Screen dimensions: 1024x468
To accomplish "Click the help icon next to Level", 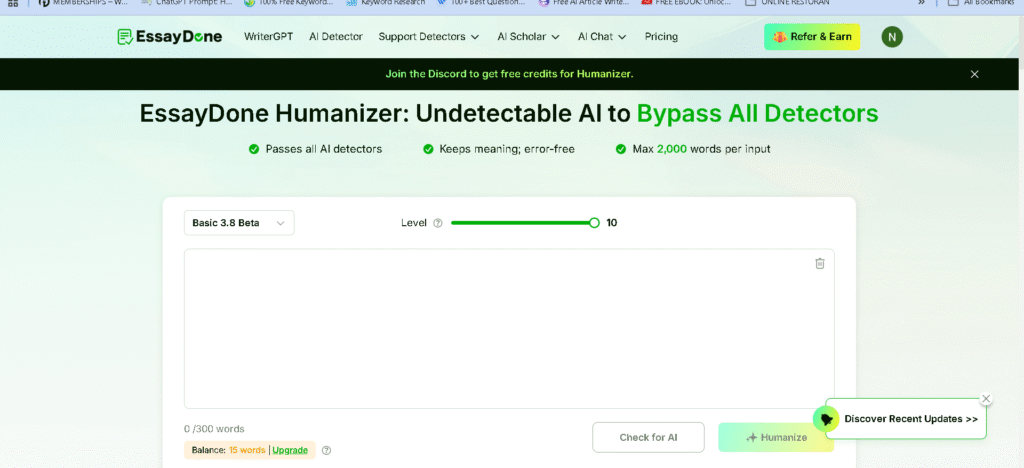I will click(438, 223).
